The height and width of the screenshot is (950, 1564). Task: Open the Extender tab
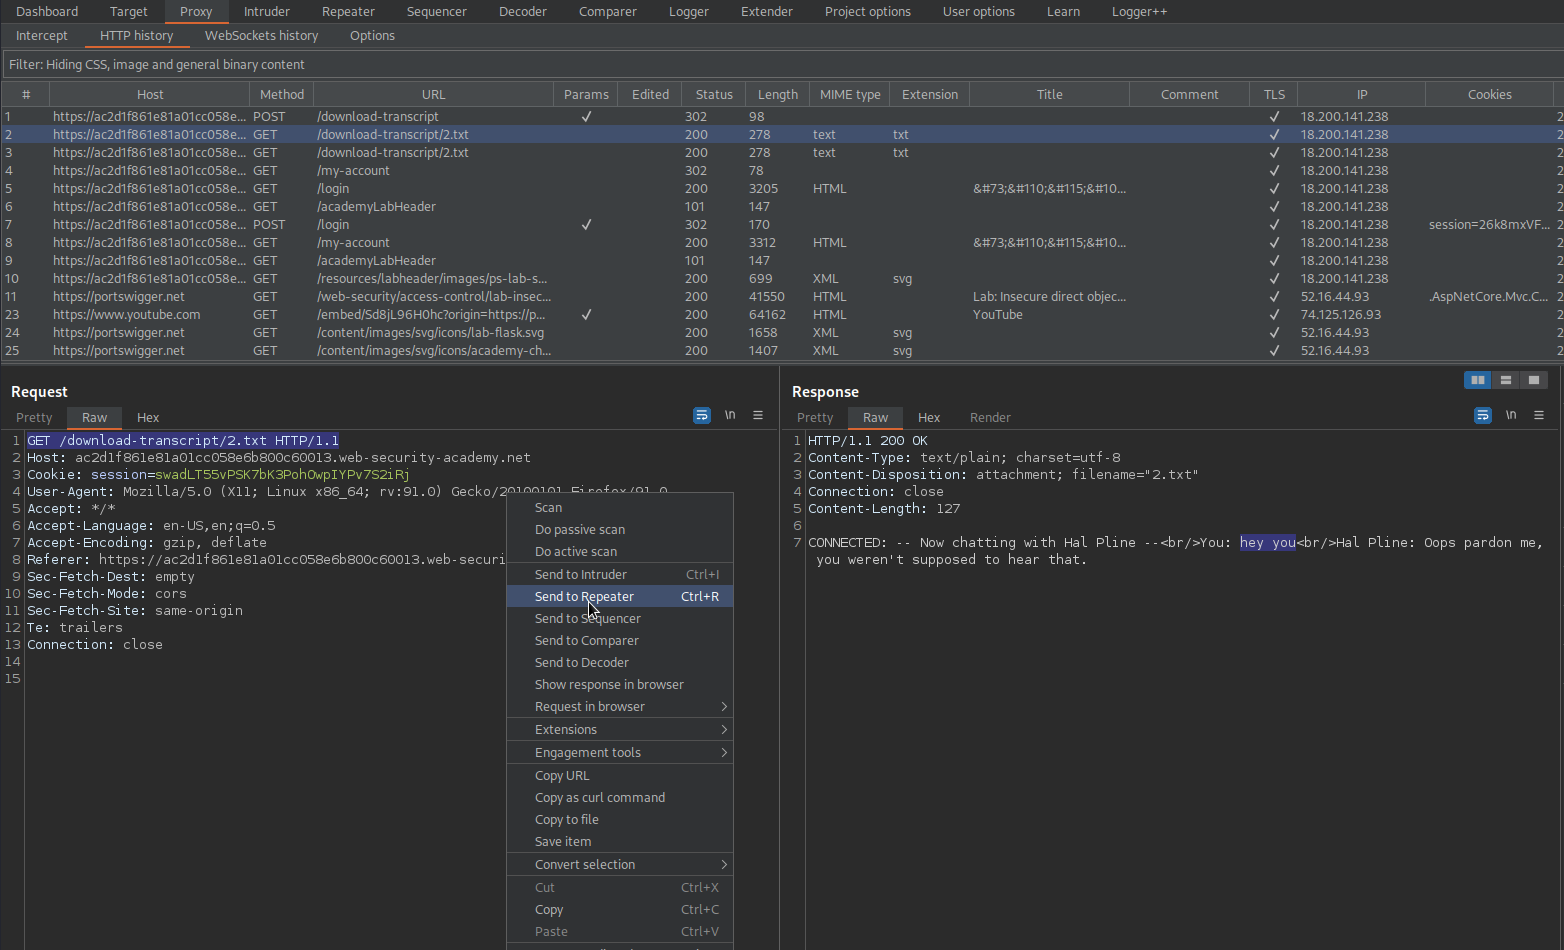click(x=767, y=12)
